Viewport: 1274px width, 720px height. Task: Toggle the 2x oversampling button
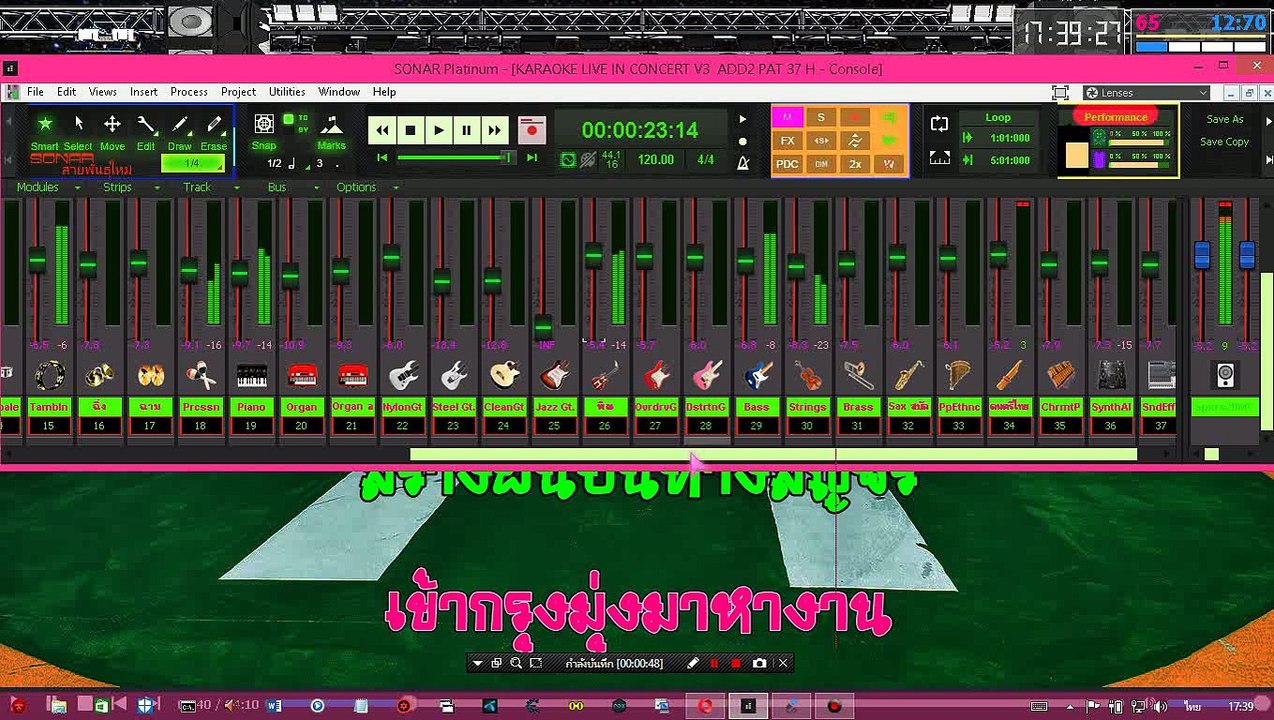coord(855,164)
